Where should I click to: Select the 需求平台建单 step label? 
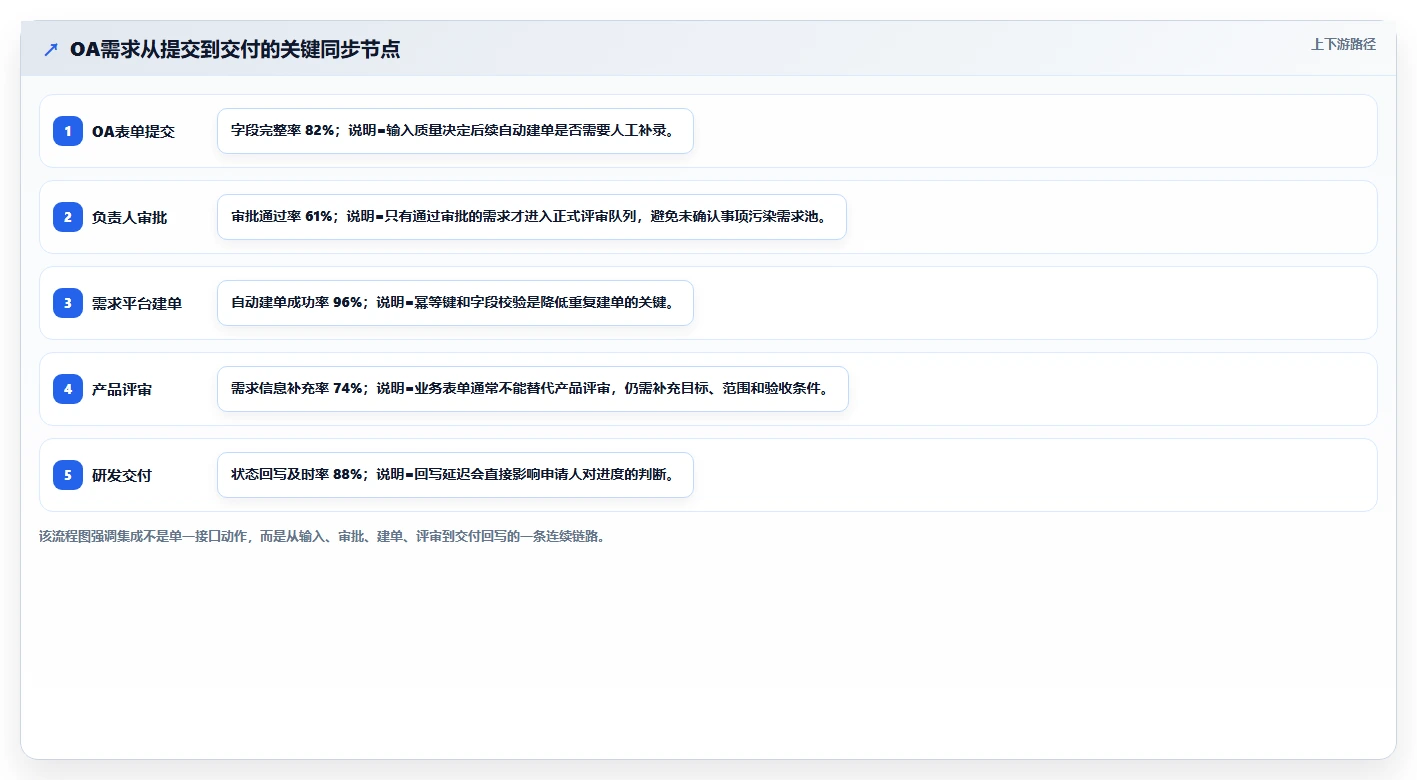(x=137, y=303)
